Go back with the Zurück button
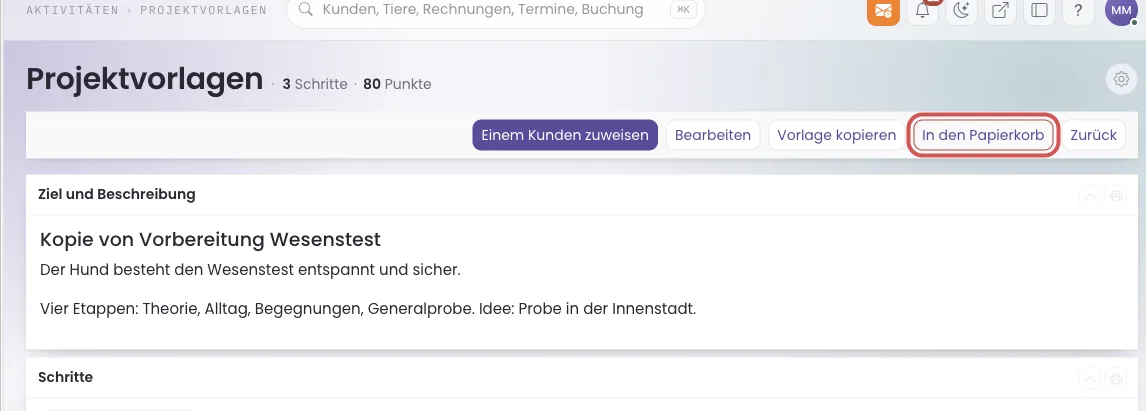The image size is (1146, 411). coord(1093,135)
